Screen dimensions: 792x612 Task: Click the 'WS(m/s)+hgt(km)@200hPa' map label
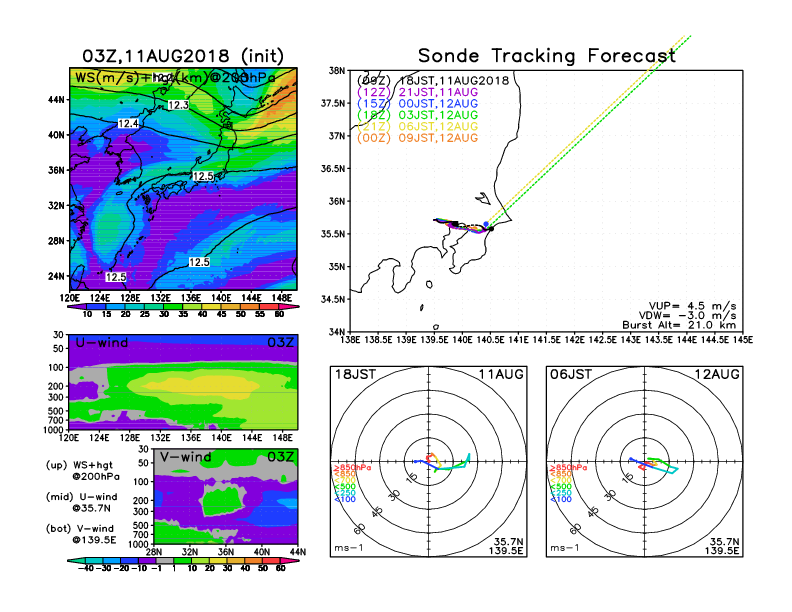(175, 78)
